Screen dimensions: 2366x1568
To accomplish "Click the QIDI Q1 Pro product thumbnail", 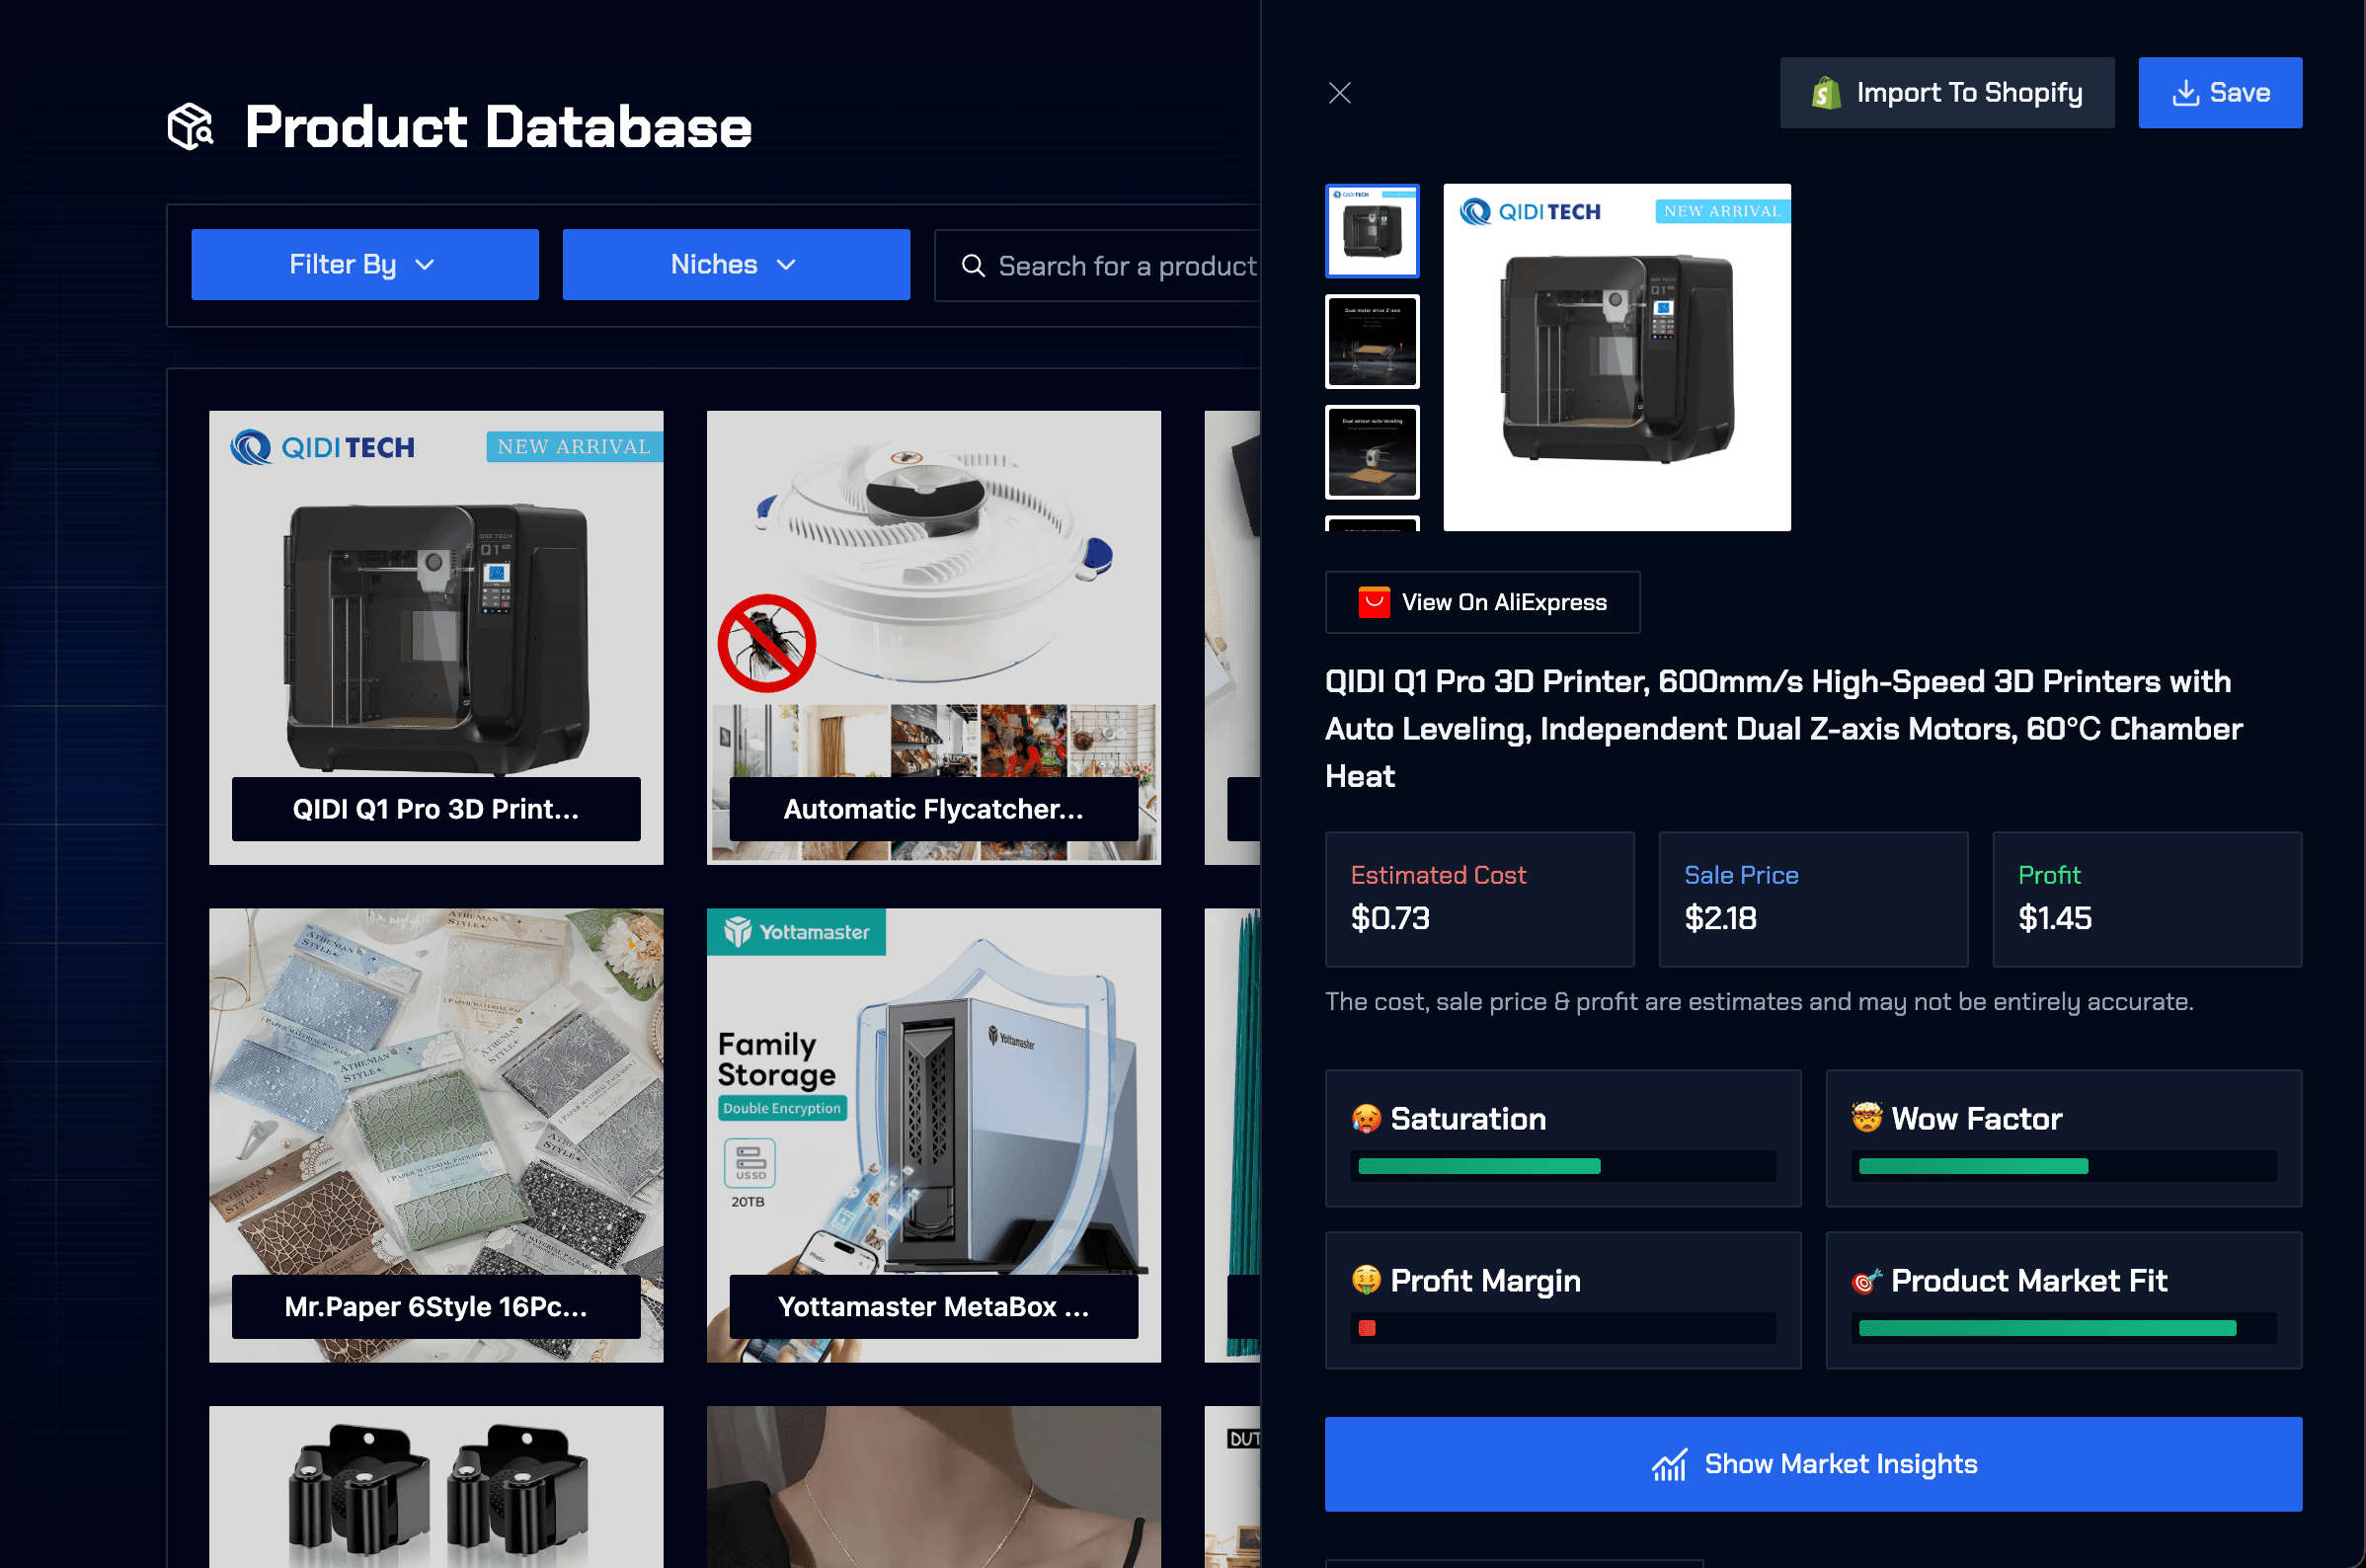I will [434, 634].
